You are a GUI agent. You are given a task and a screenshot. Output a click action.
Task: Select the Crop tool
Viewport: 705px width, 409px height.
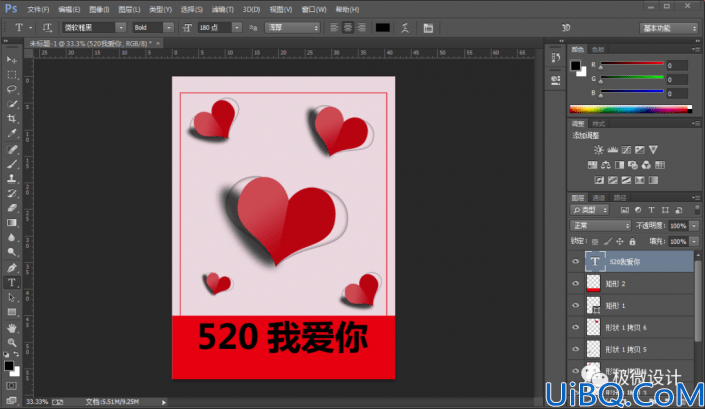click(12, 119)
